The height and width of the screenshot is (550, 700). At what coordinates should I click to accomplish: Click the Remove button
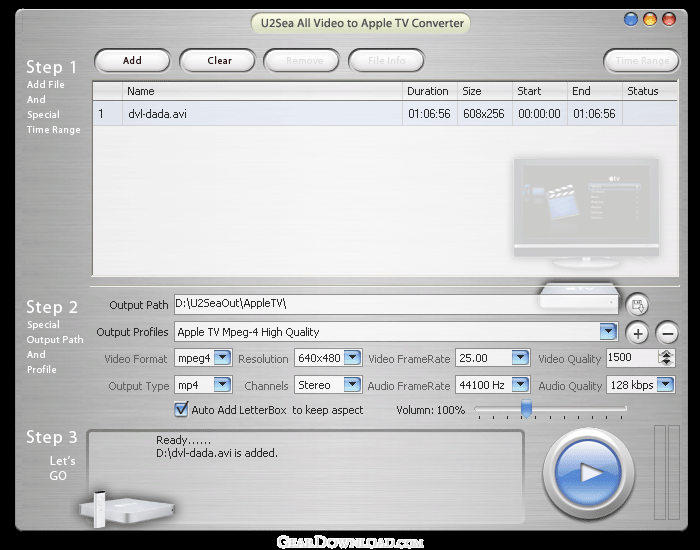coord(302,61)
